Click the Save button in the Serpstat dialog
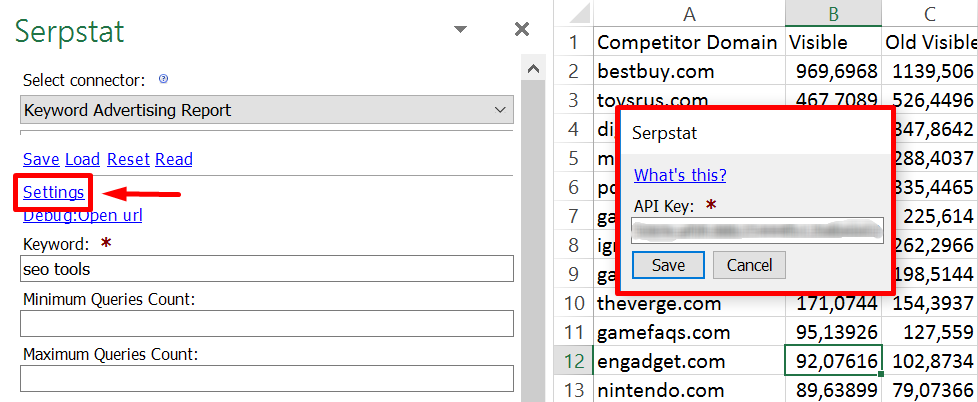This screenshot has height=402, width=978. click(668, 265)
